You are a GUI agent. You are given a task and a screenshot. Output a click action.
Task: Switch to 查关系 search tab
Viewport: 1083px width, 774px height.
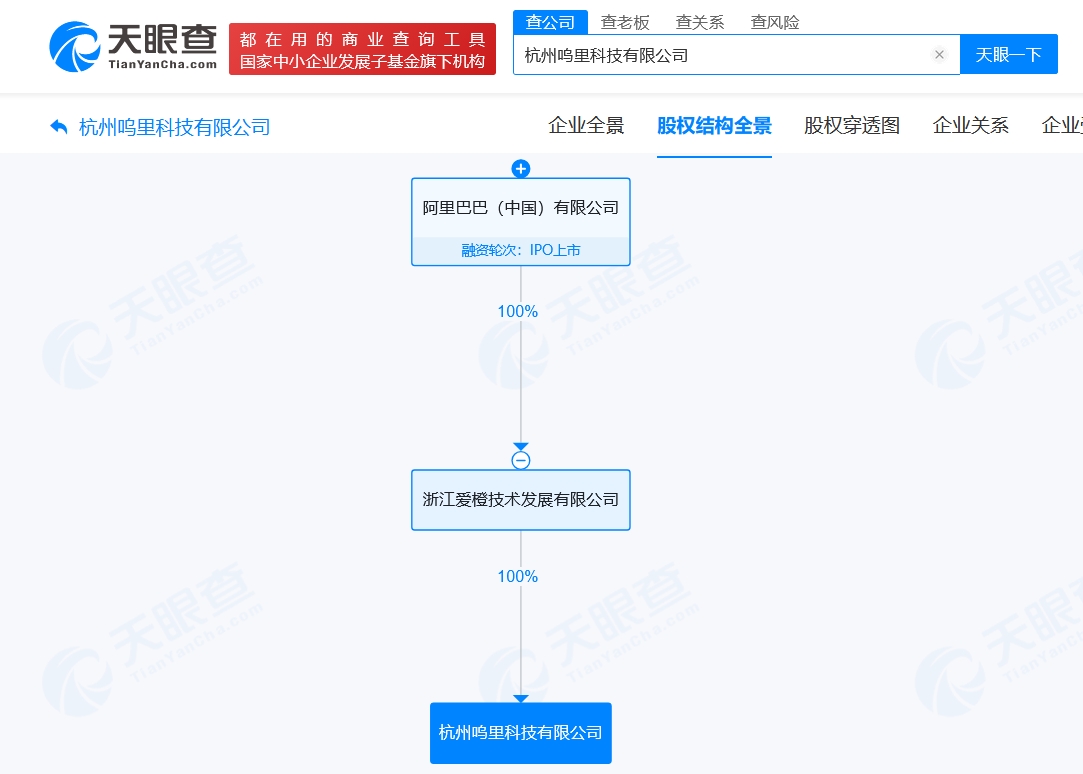700,22
